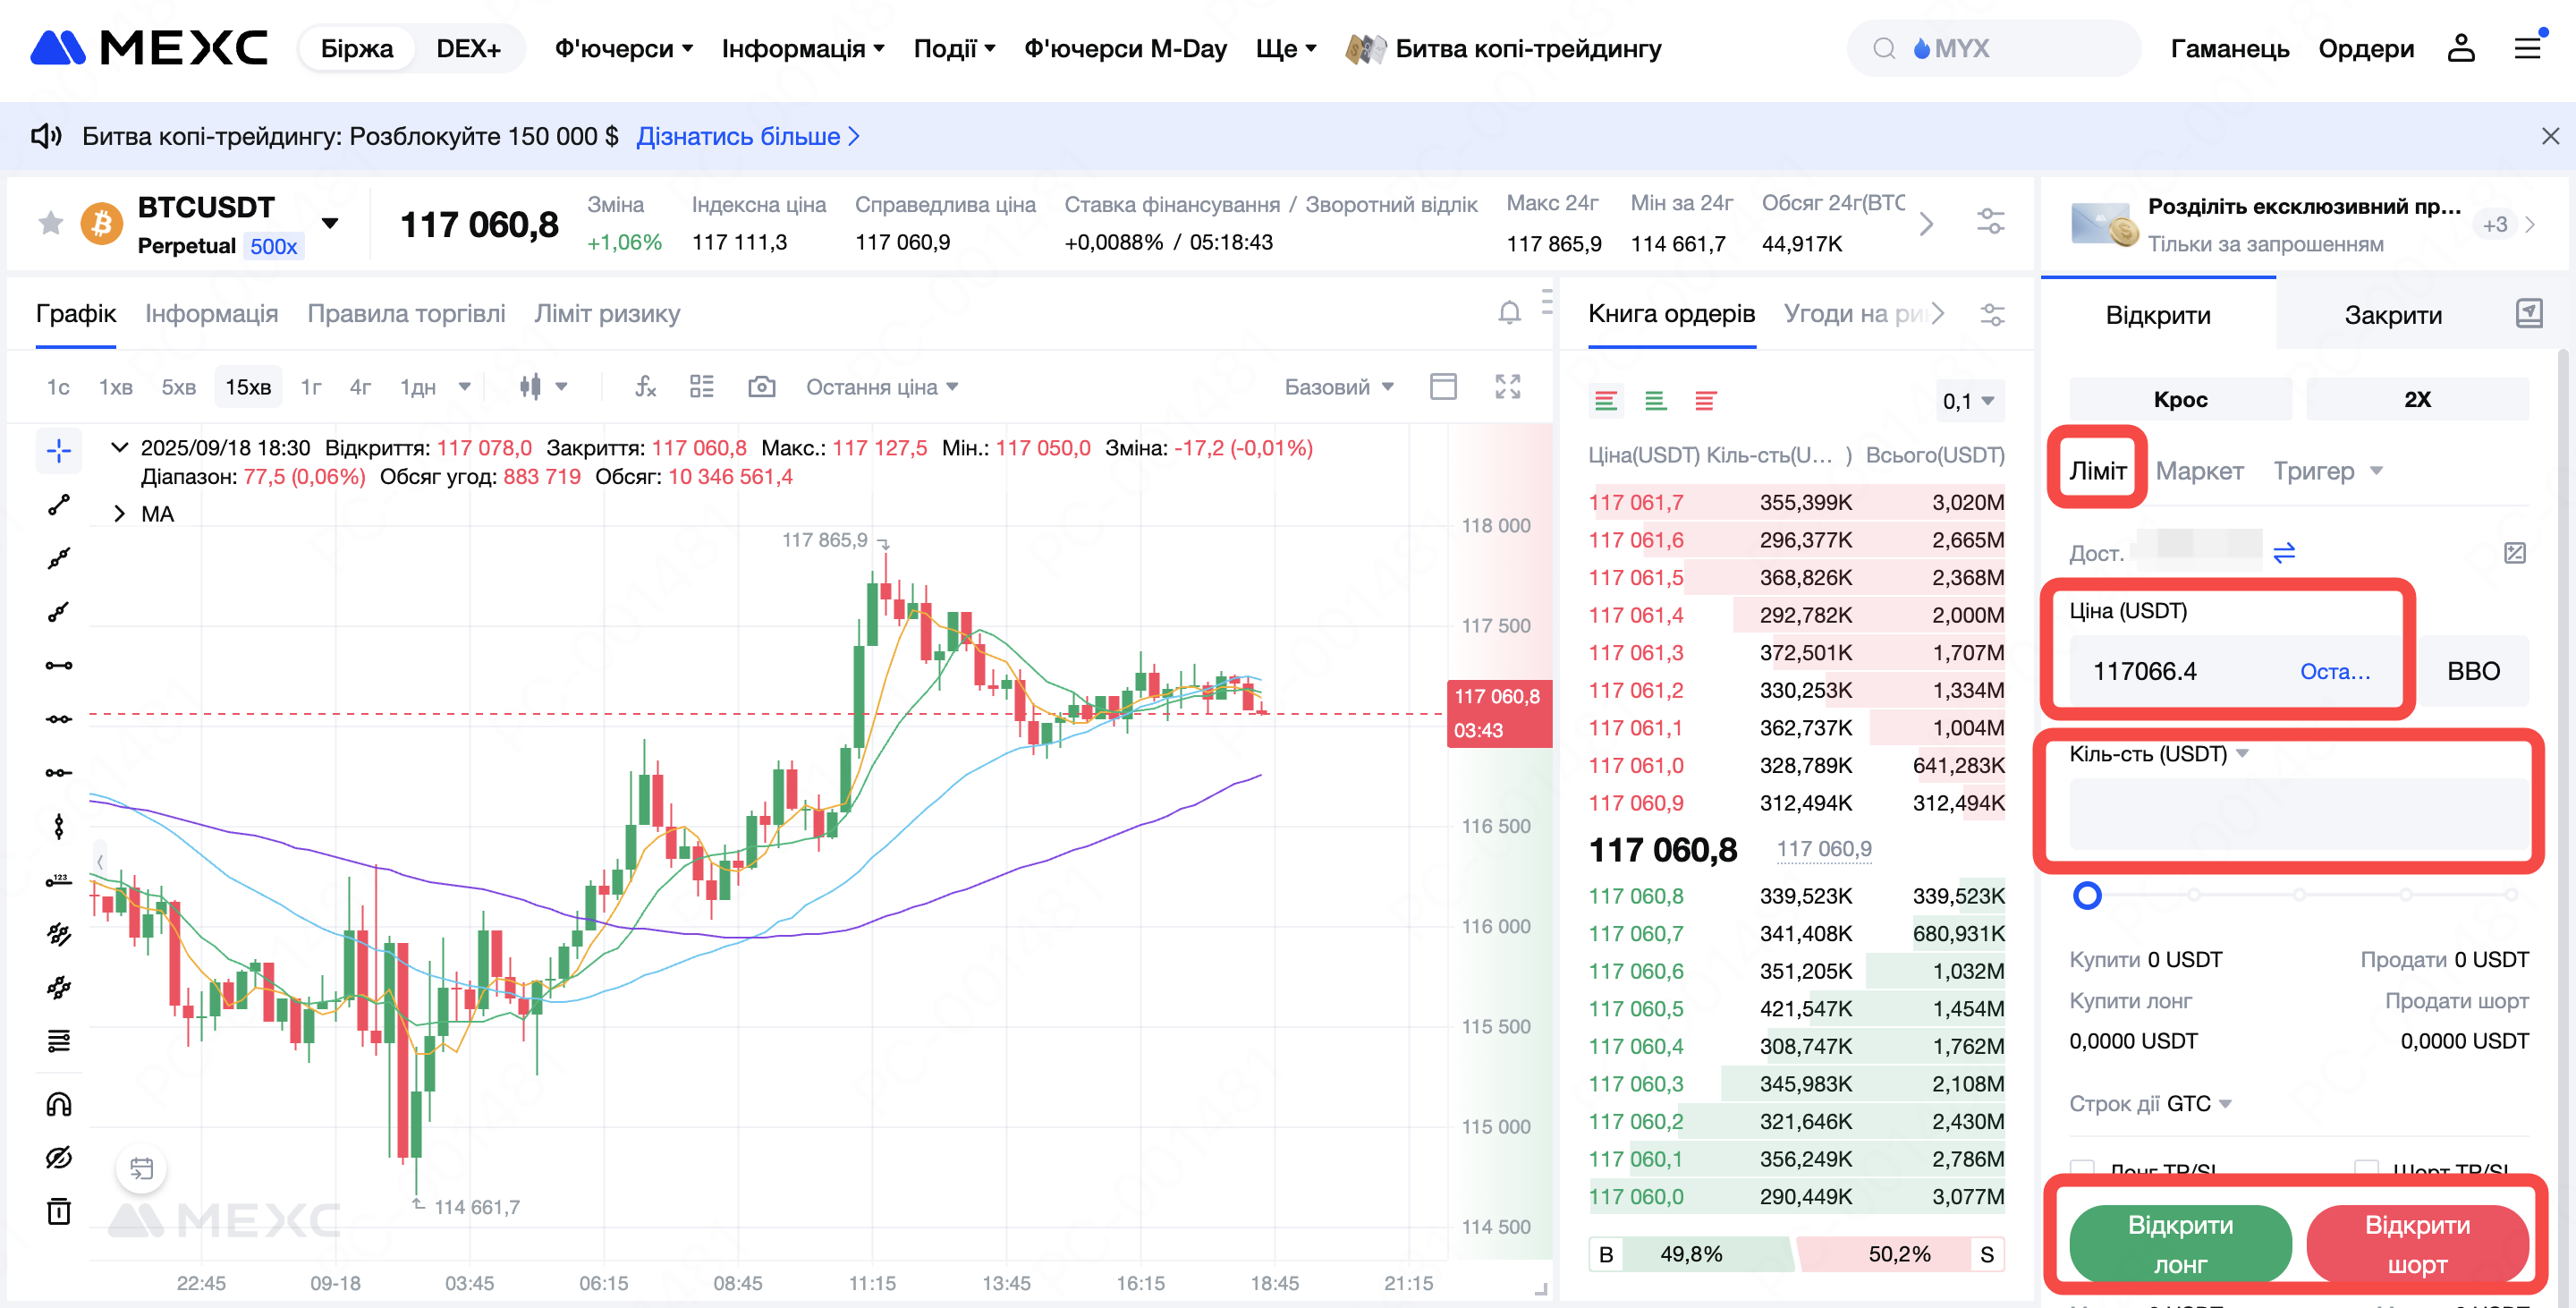Image resolution: width=2576 pixels, height=1308 pixels.
Task: Click the price alert bell icon
Action: click(x=1509, y=314)
